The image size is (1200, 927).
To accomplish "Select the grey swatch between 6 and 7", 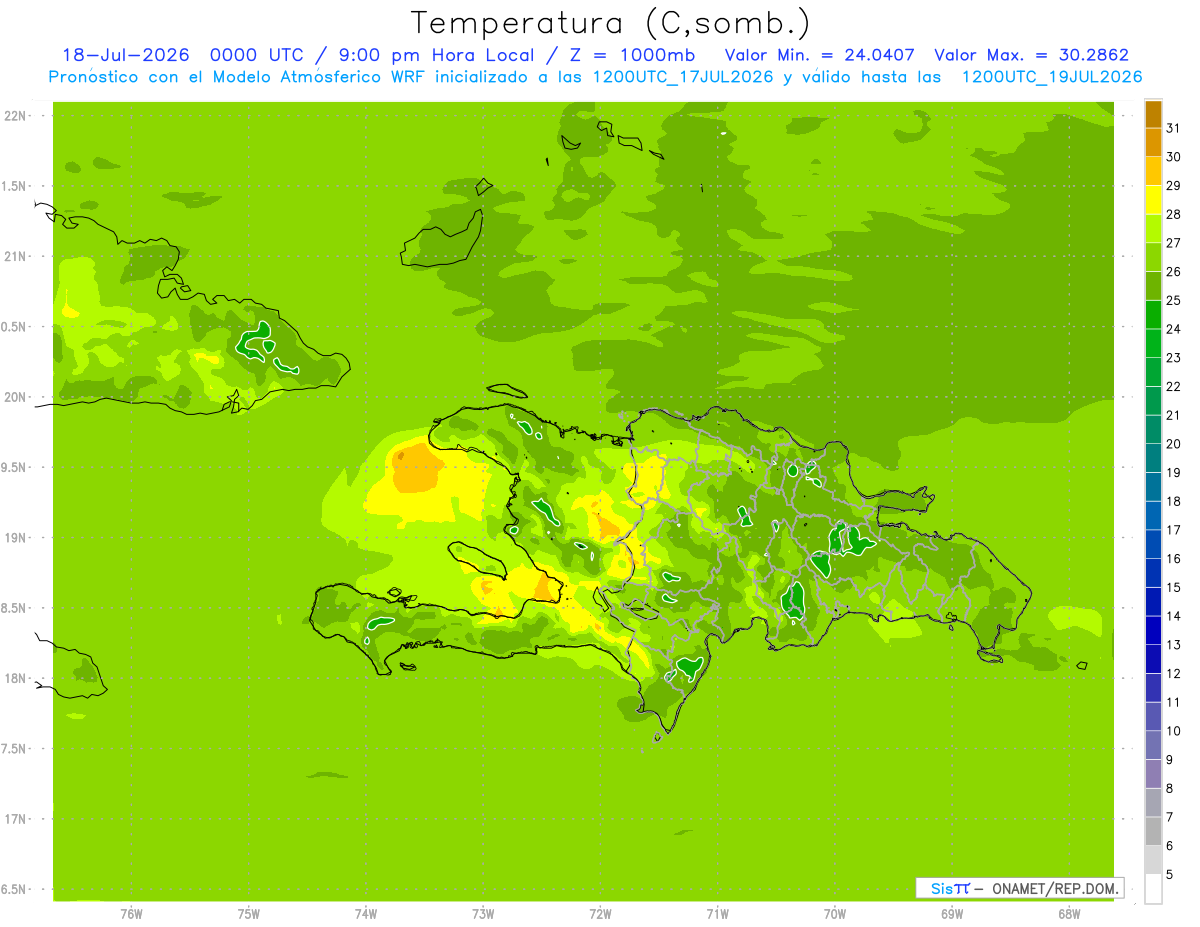I will (1153, 831).
